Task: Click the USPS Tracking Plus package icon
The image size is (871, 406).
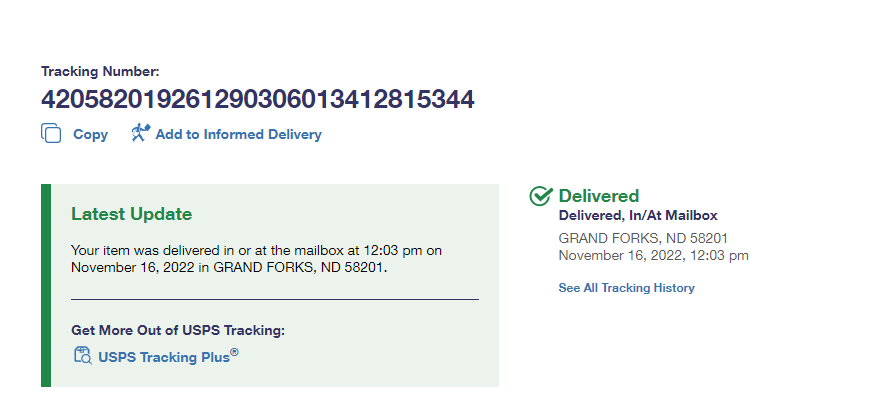Action: click(83, 355)
